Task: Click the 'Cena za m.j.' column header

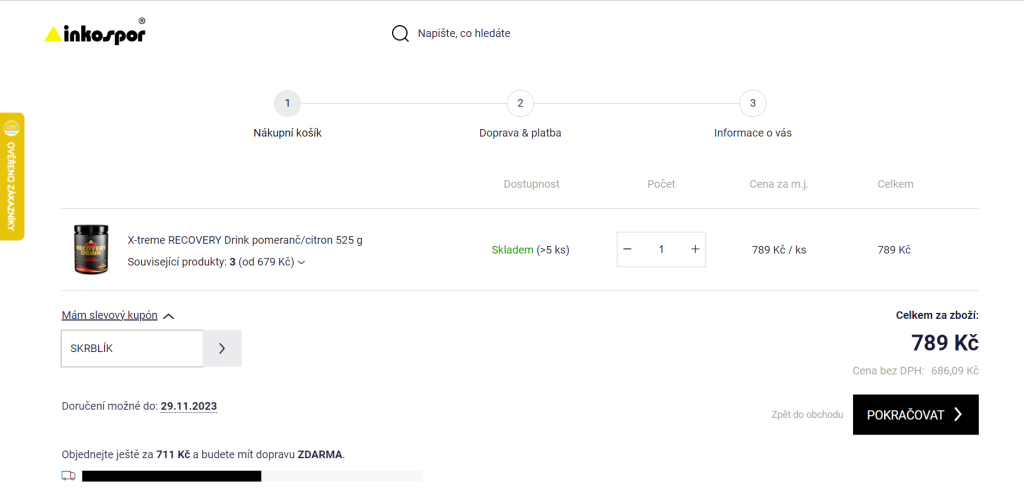Action: pos(779,184)
